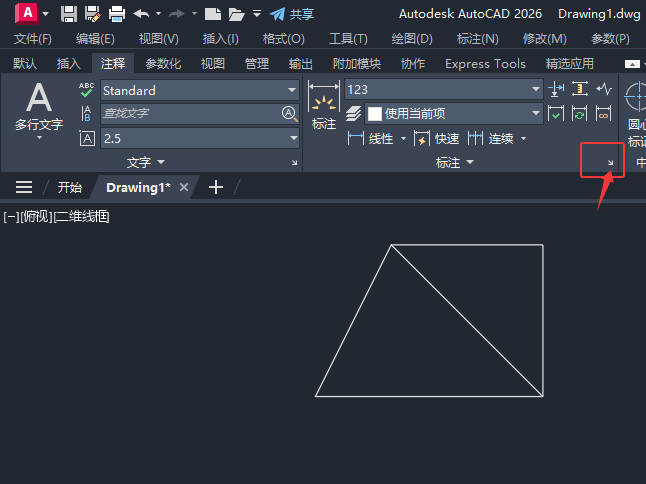The image size is (646, 484).
Task: Switch to the 管理 ribbon tab
Action: [257, 64]
